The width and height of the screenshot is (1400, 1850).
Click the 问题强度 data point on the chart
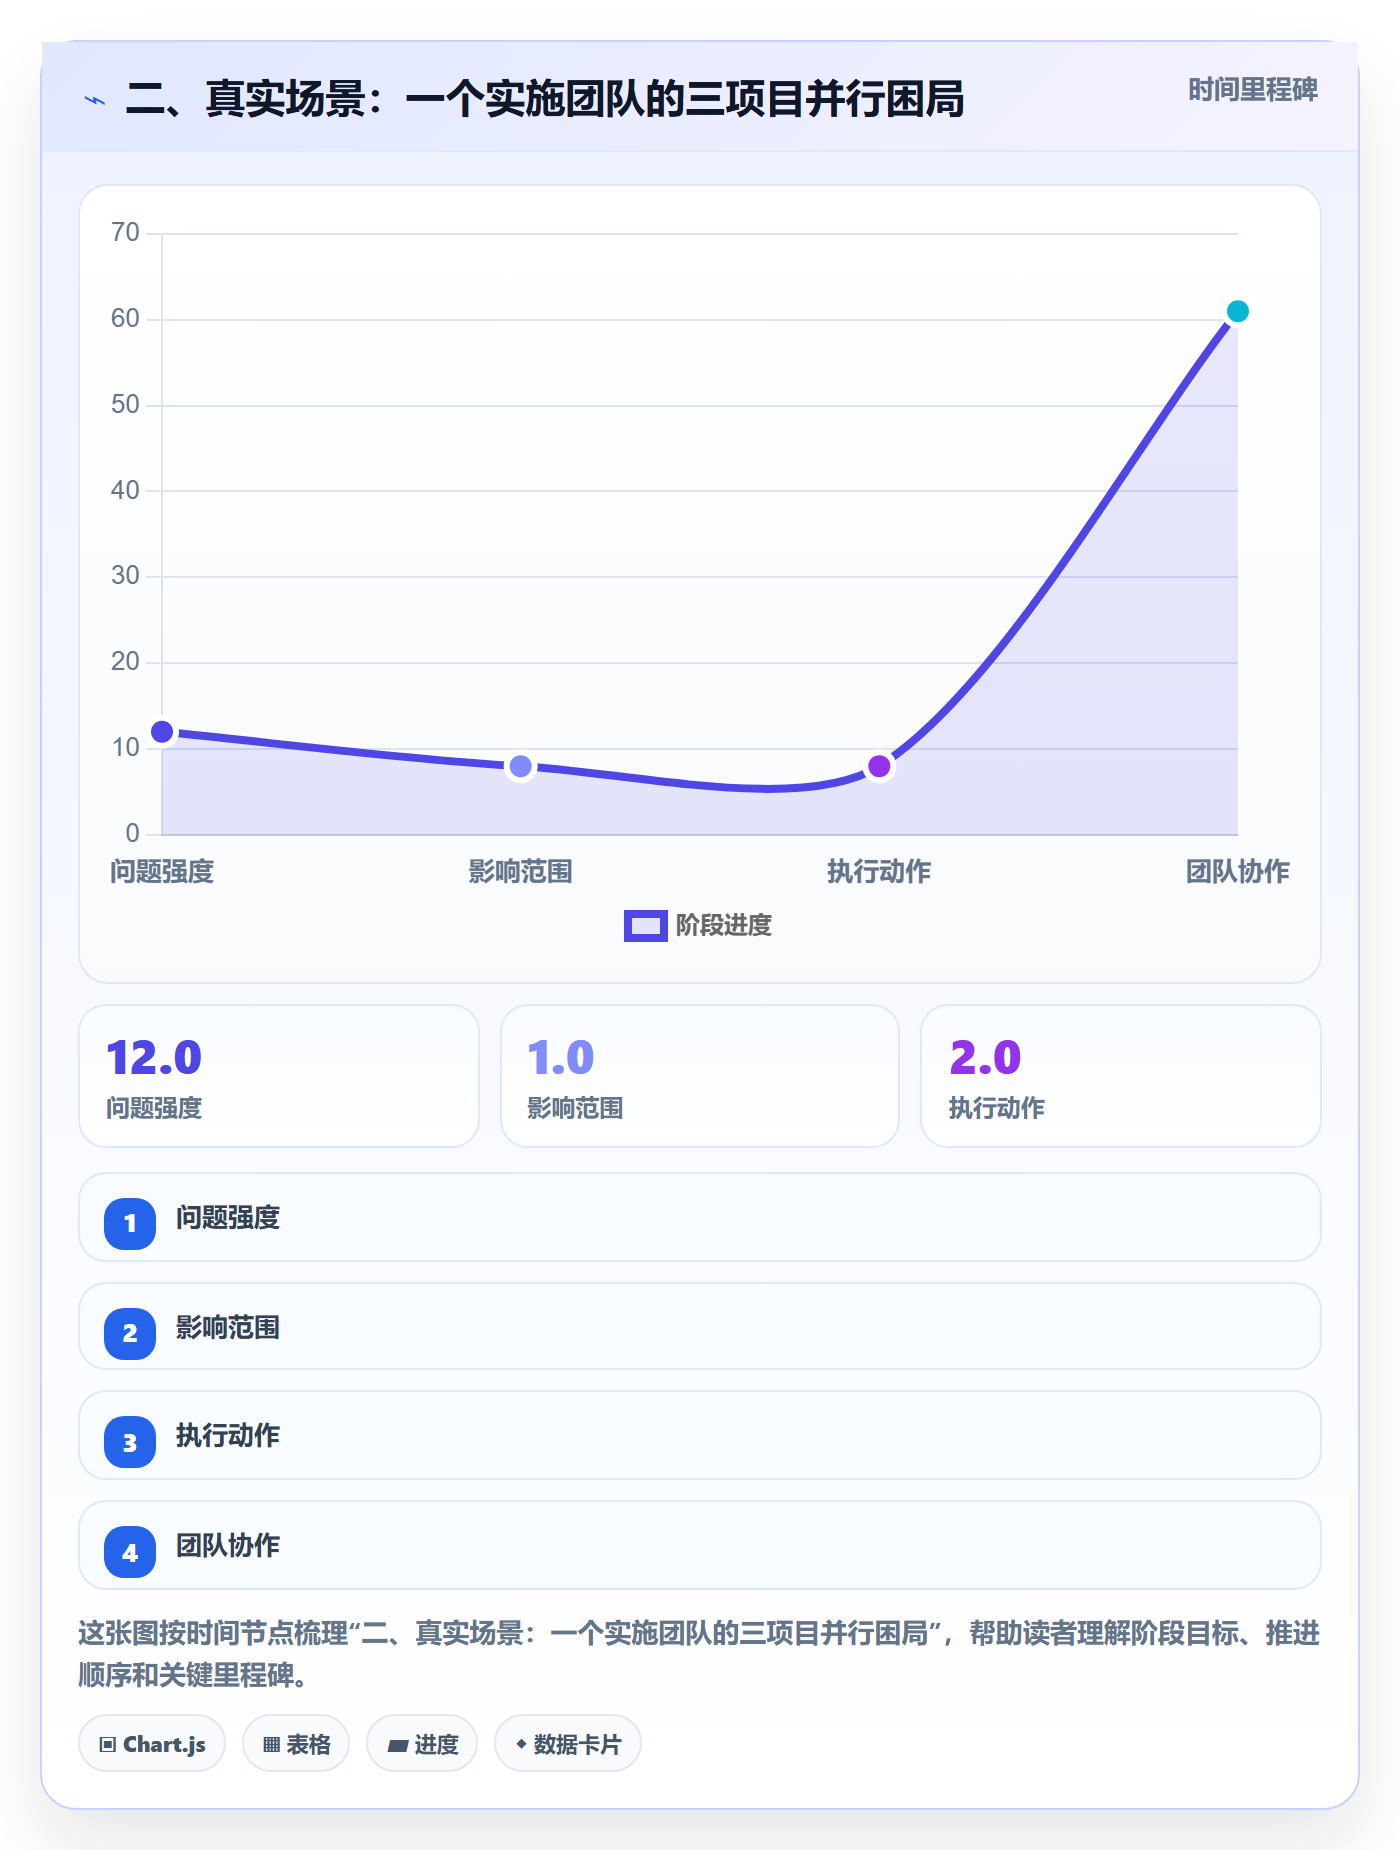point(162,732)
